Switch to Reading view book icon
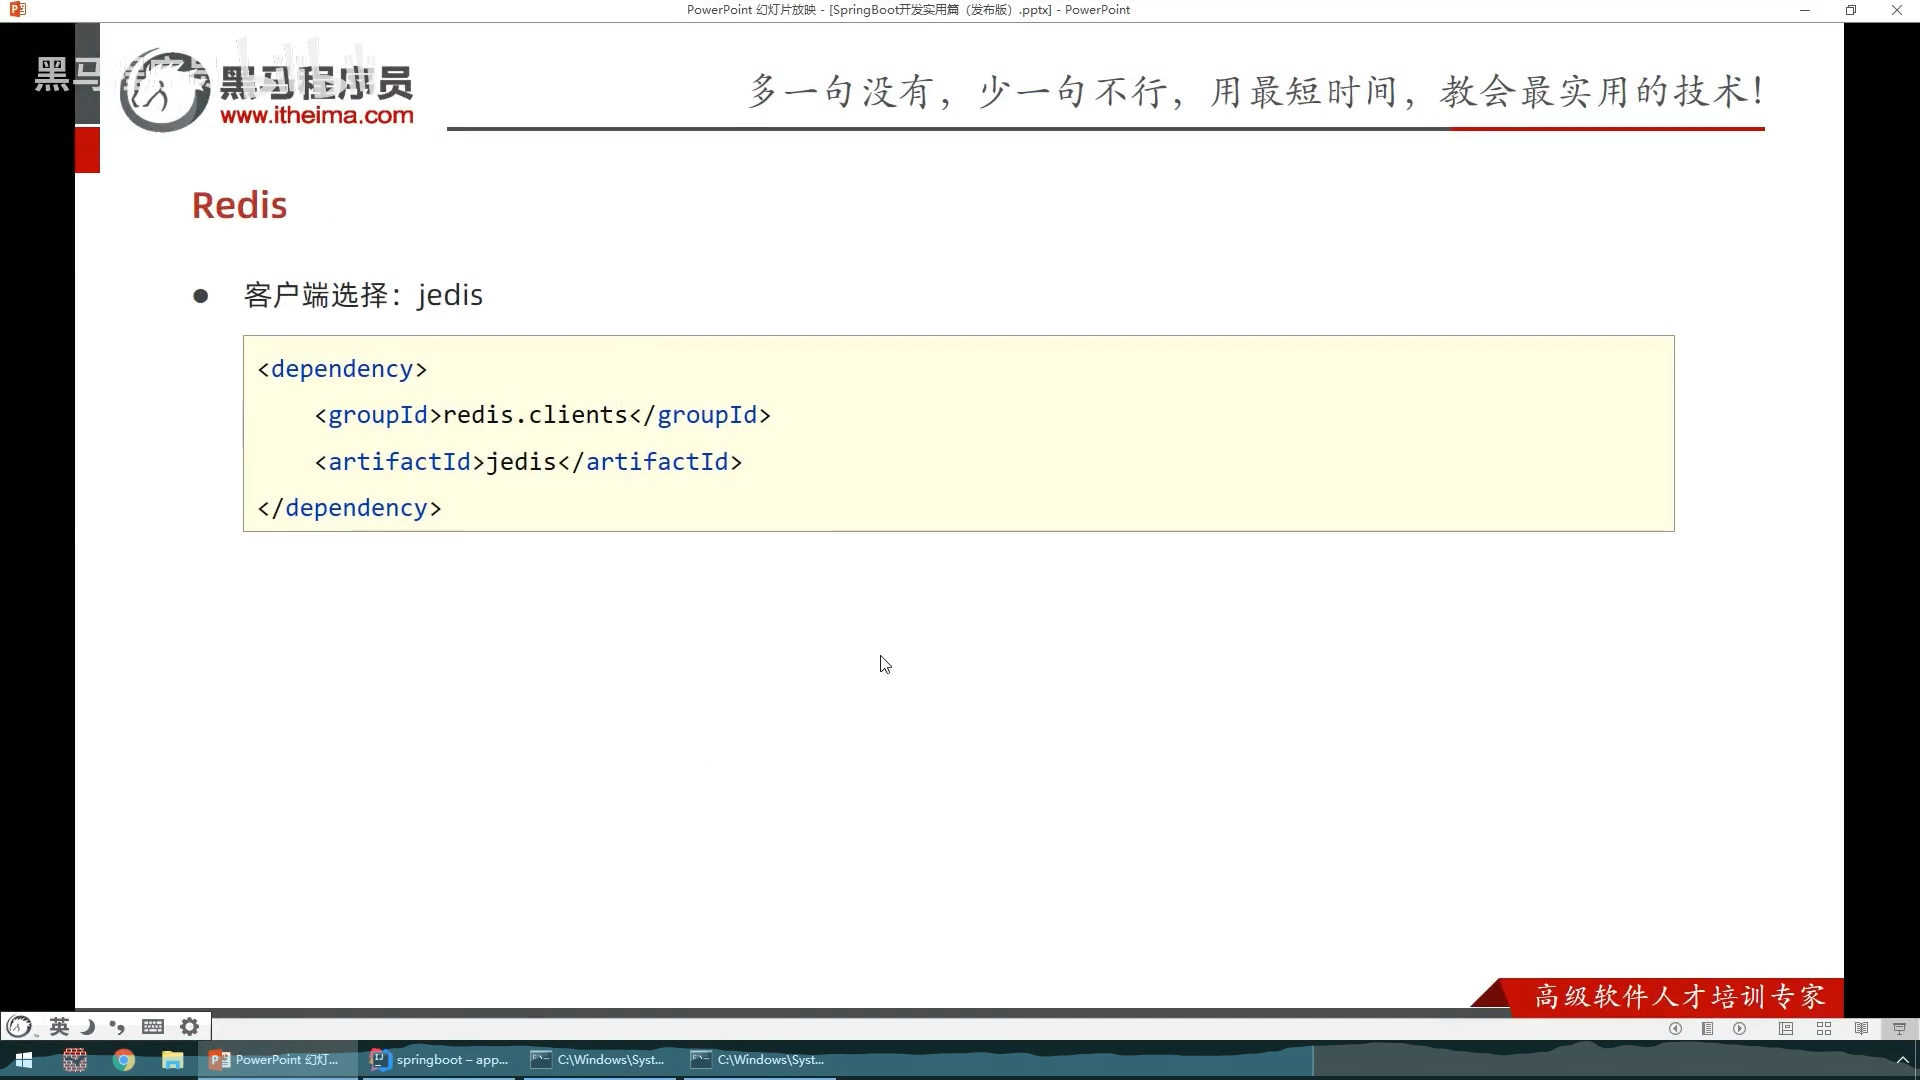The width and height of the screenshot is (1920, 1080). click(x=1861, y=1028)
